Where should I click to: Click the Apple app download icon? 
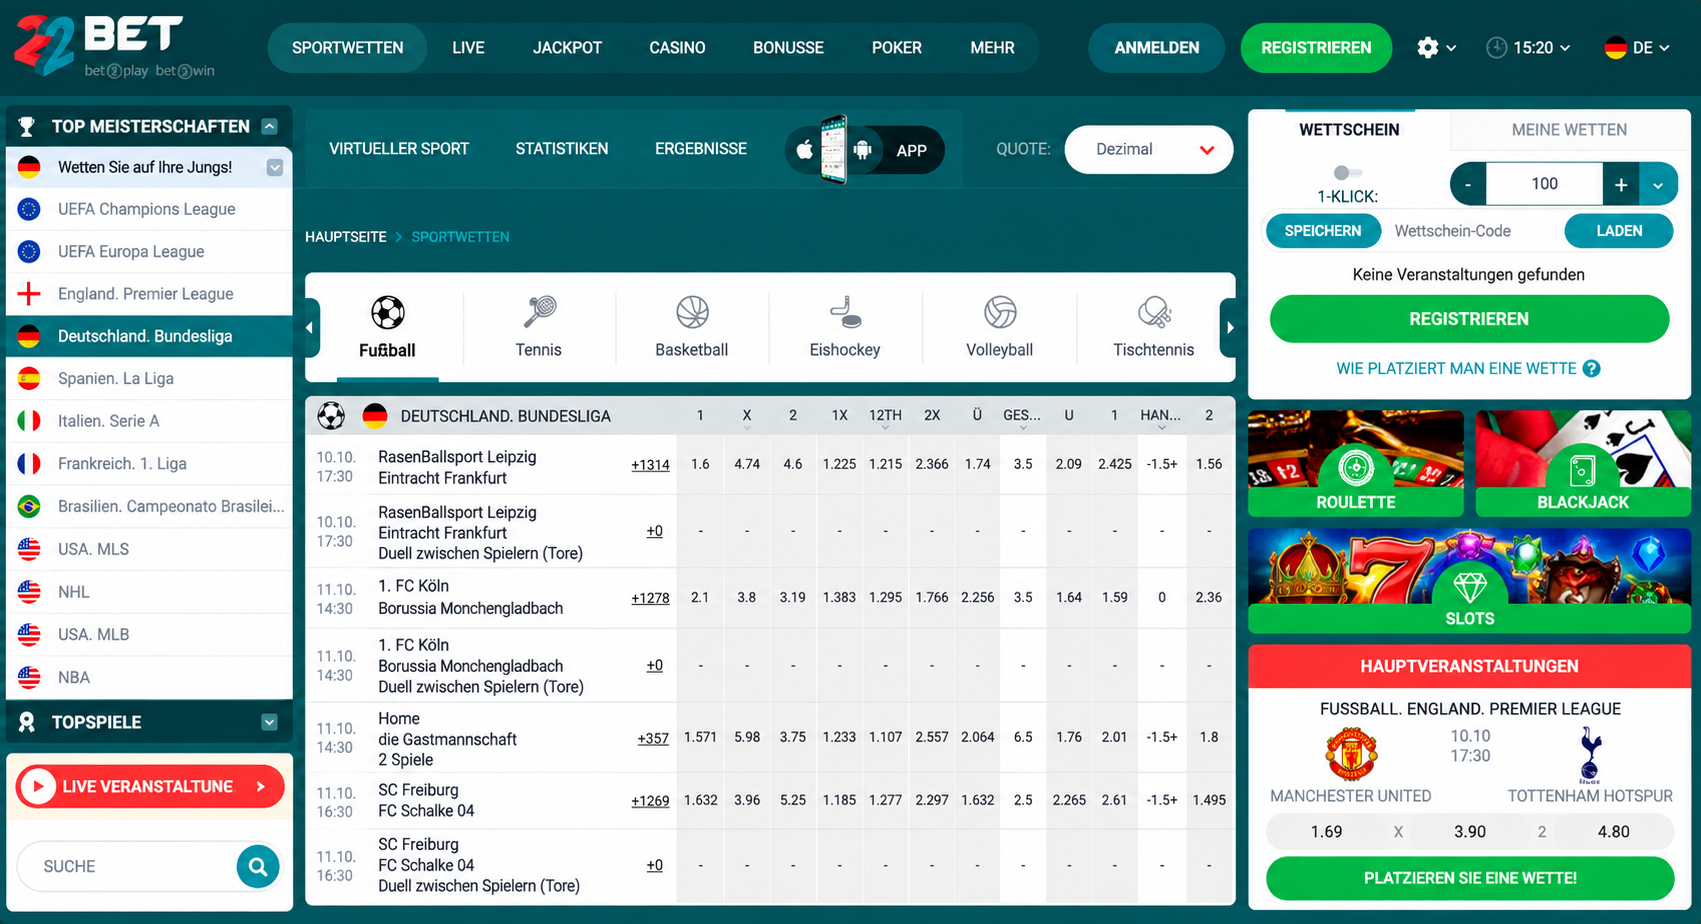pyautogui.click(x=804, y=150)
